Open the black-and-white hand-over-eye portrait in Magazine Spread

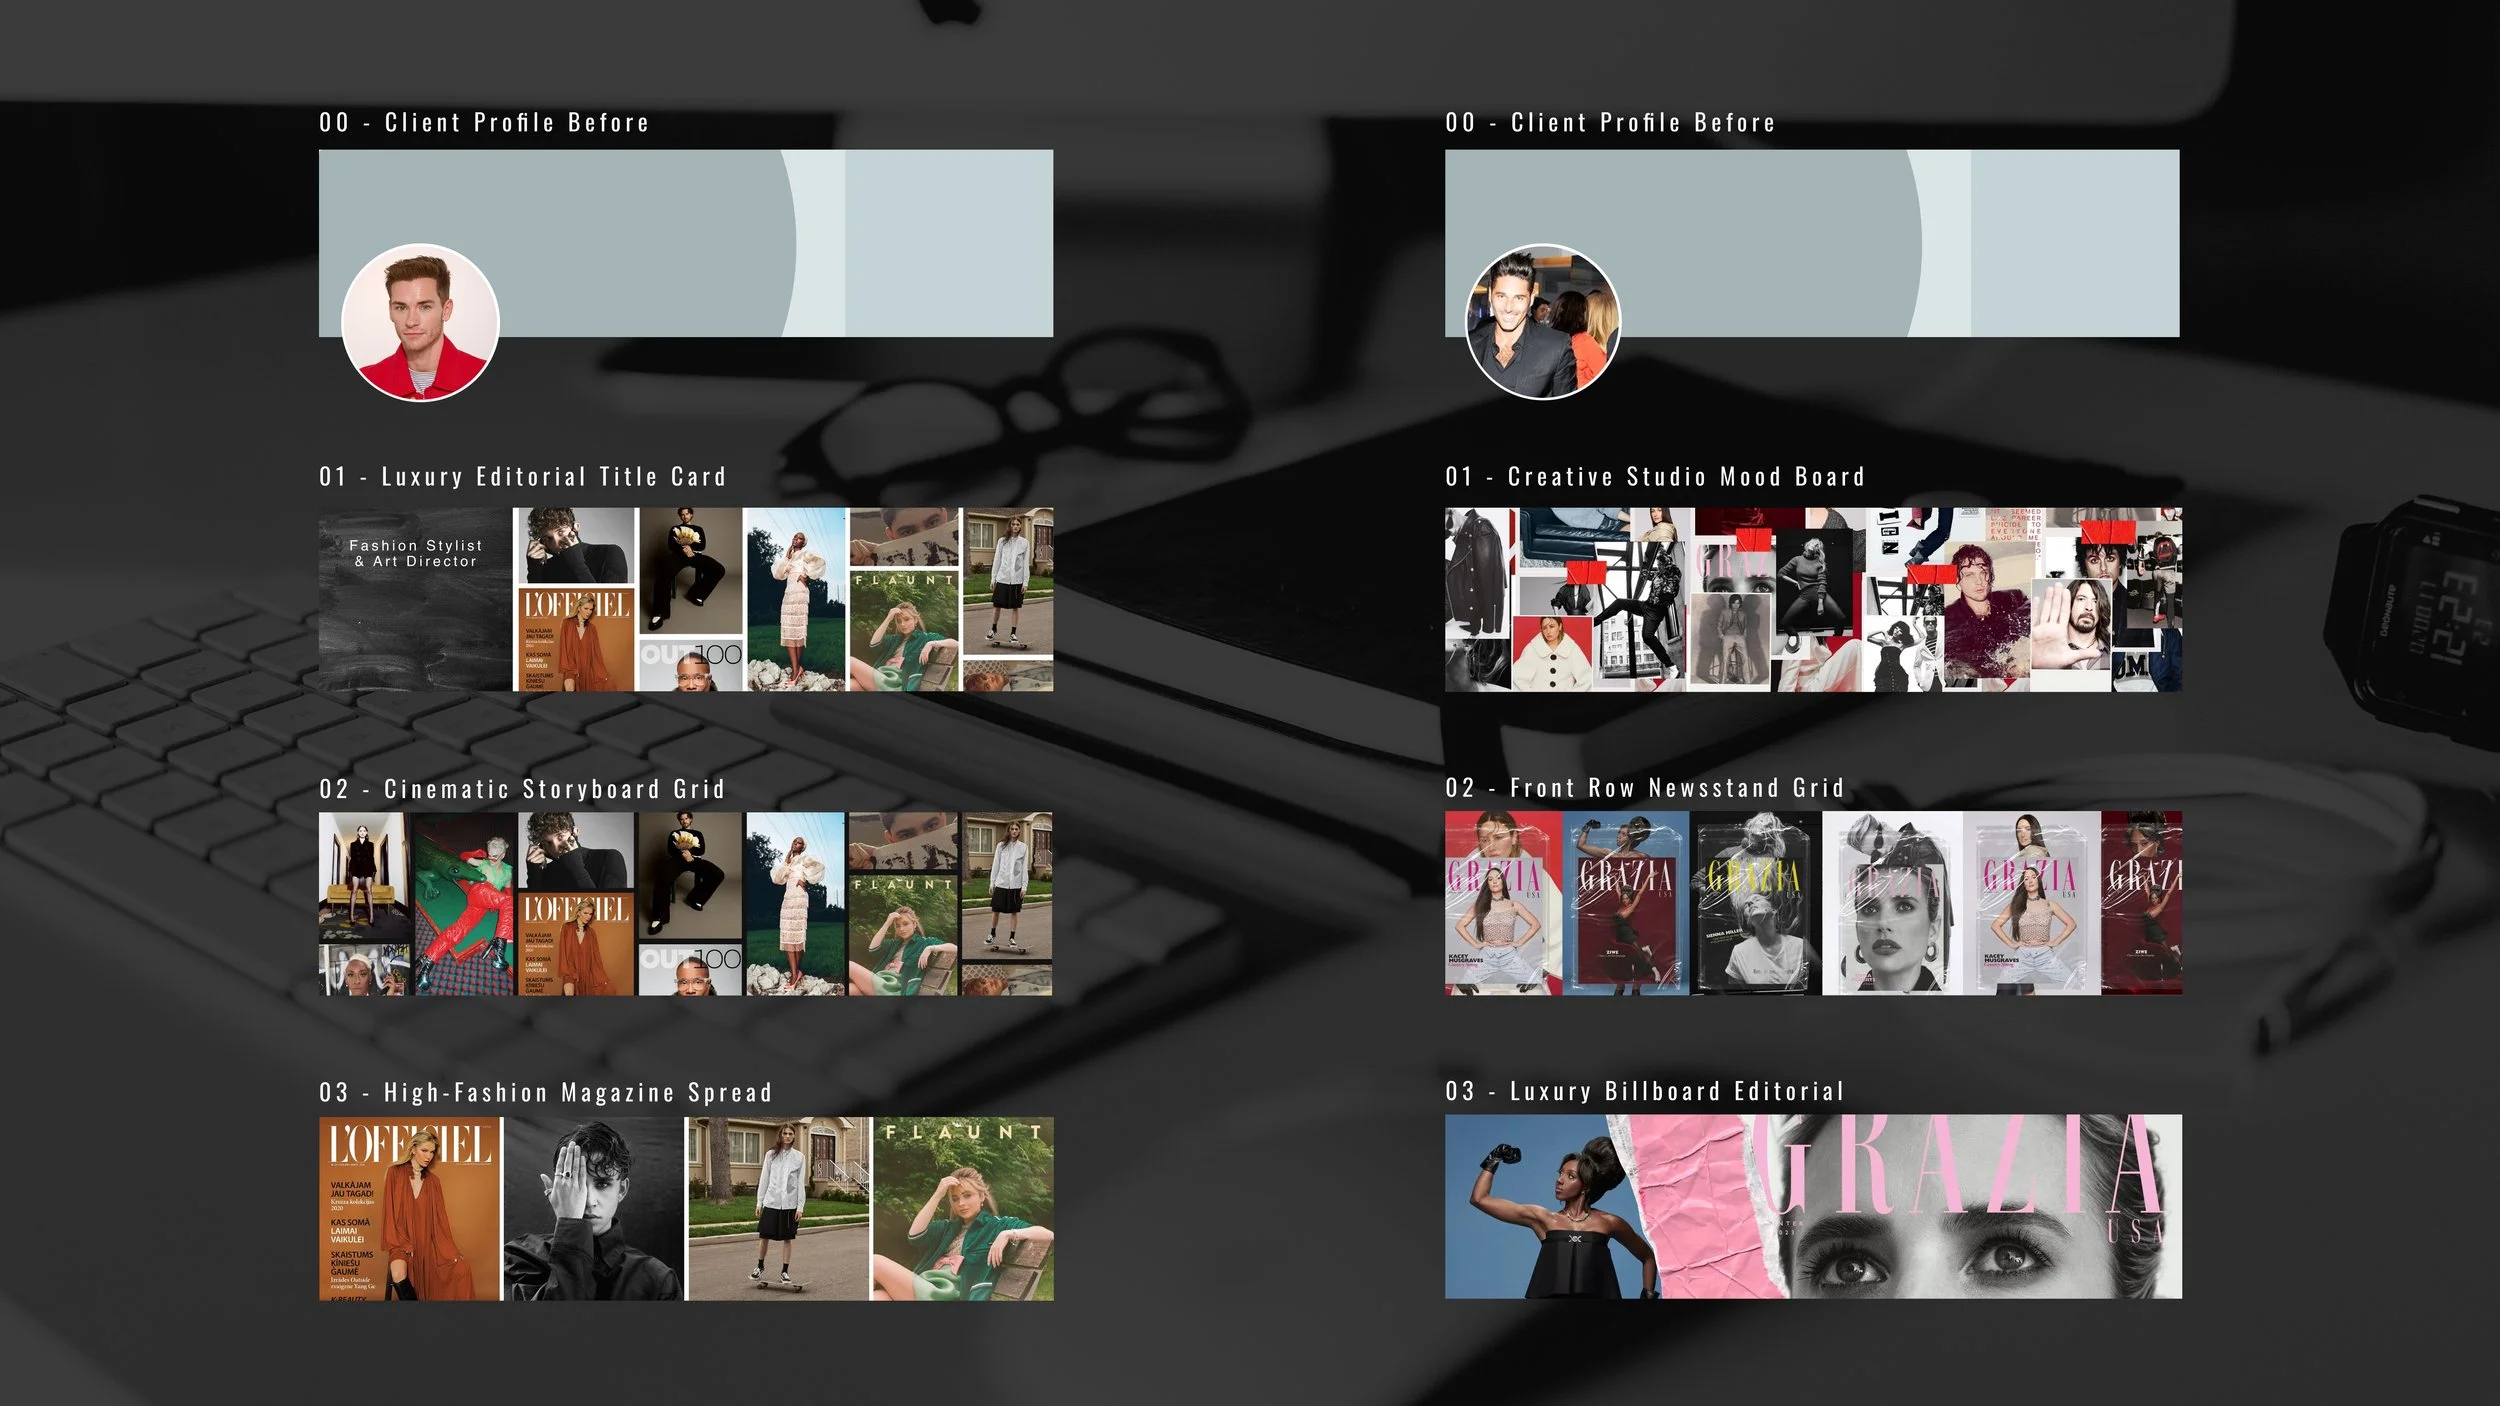tap(593, 1209)
